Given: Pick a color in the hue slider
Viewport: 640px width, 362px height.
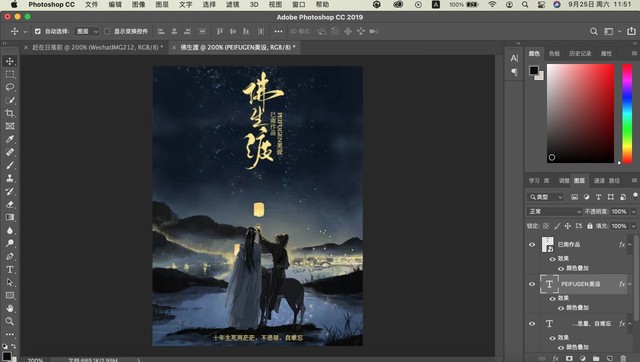Looking at the screenshot, I should tap(627, 113).
